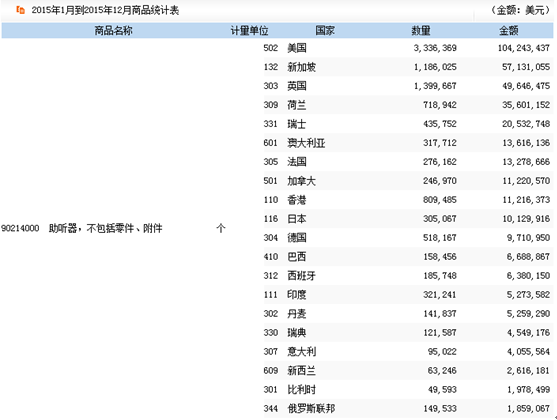Click the 国家 column header
The width and height of the screenshot is (557, 420).
pos(325,31)
